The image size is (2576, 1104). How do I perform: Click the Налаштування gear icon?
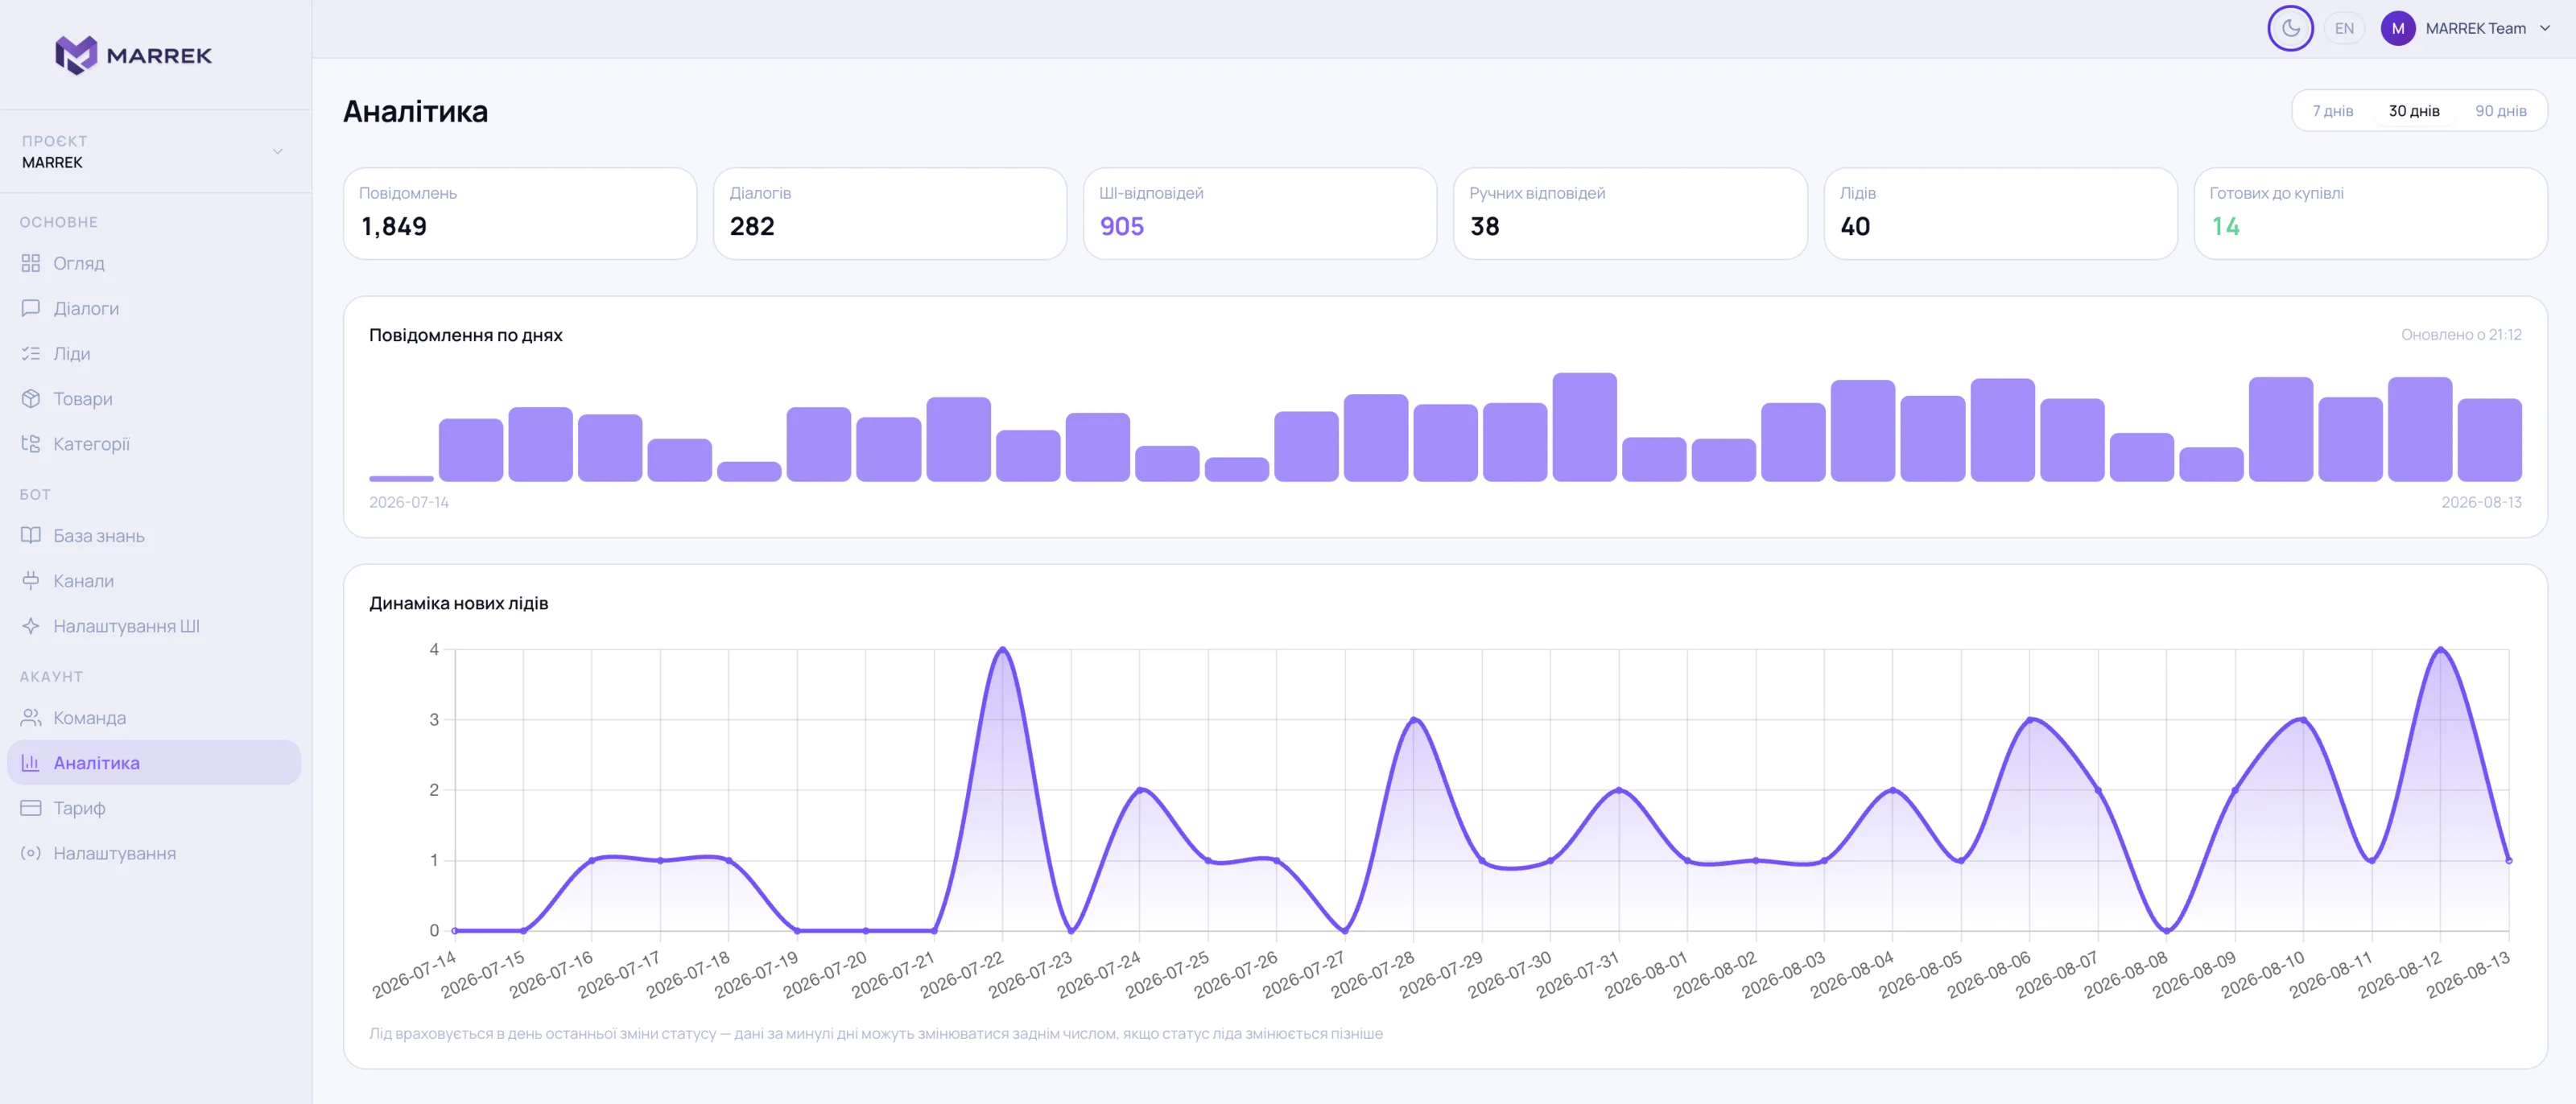31,853
